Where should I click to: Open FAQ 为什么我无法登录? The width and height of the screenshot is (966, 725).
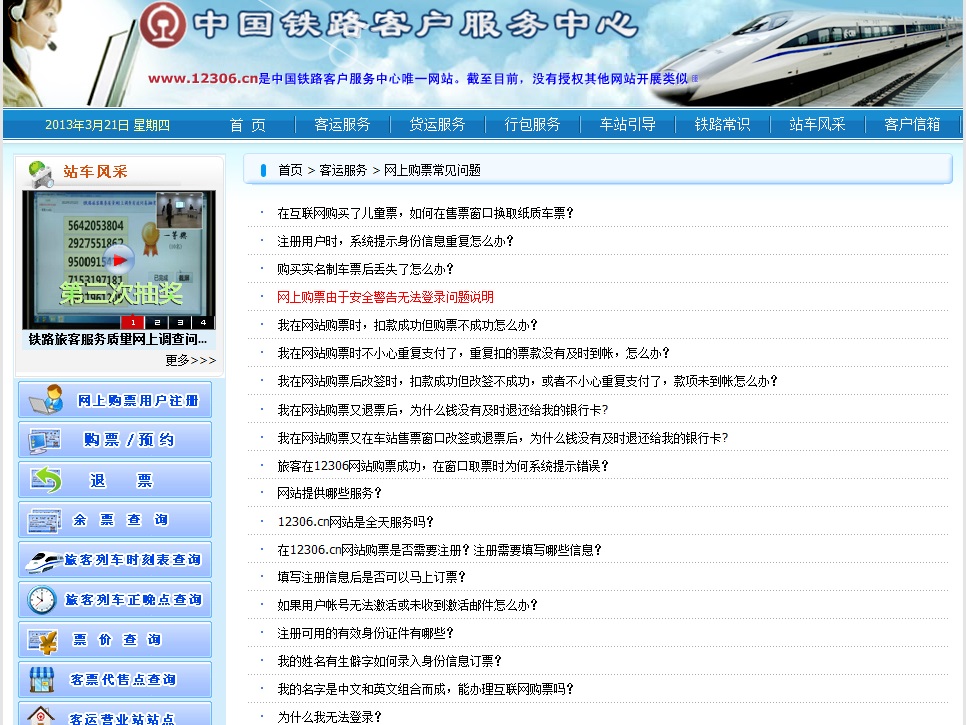329,718
